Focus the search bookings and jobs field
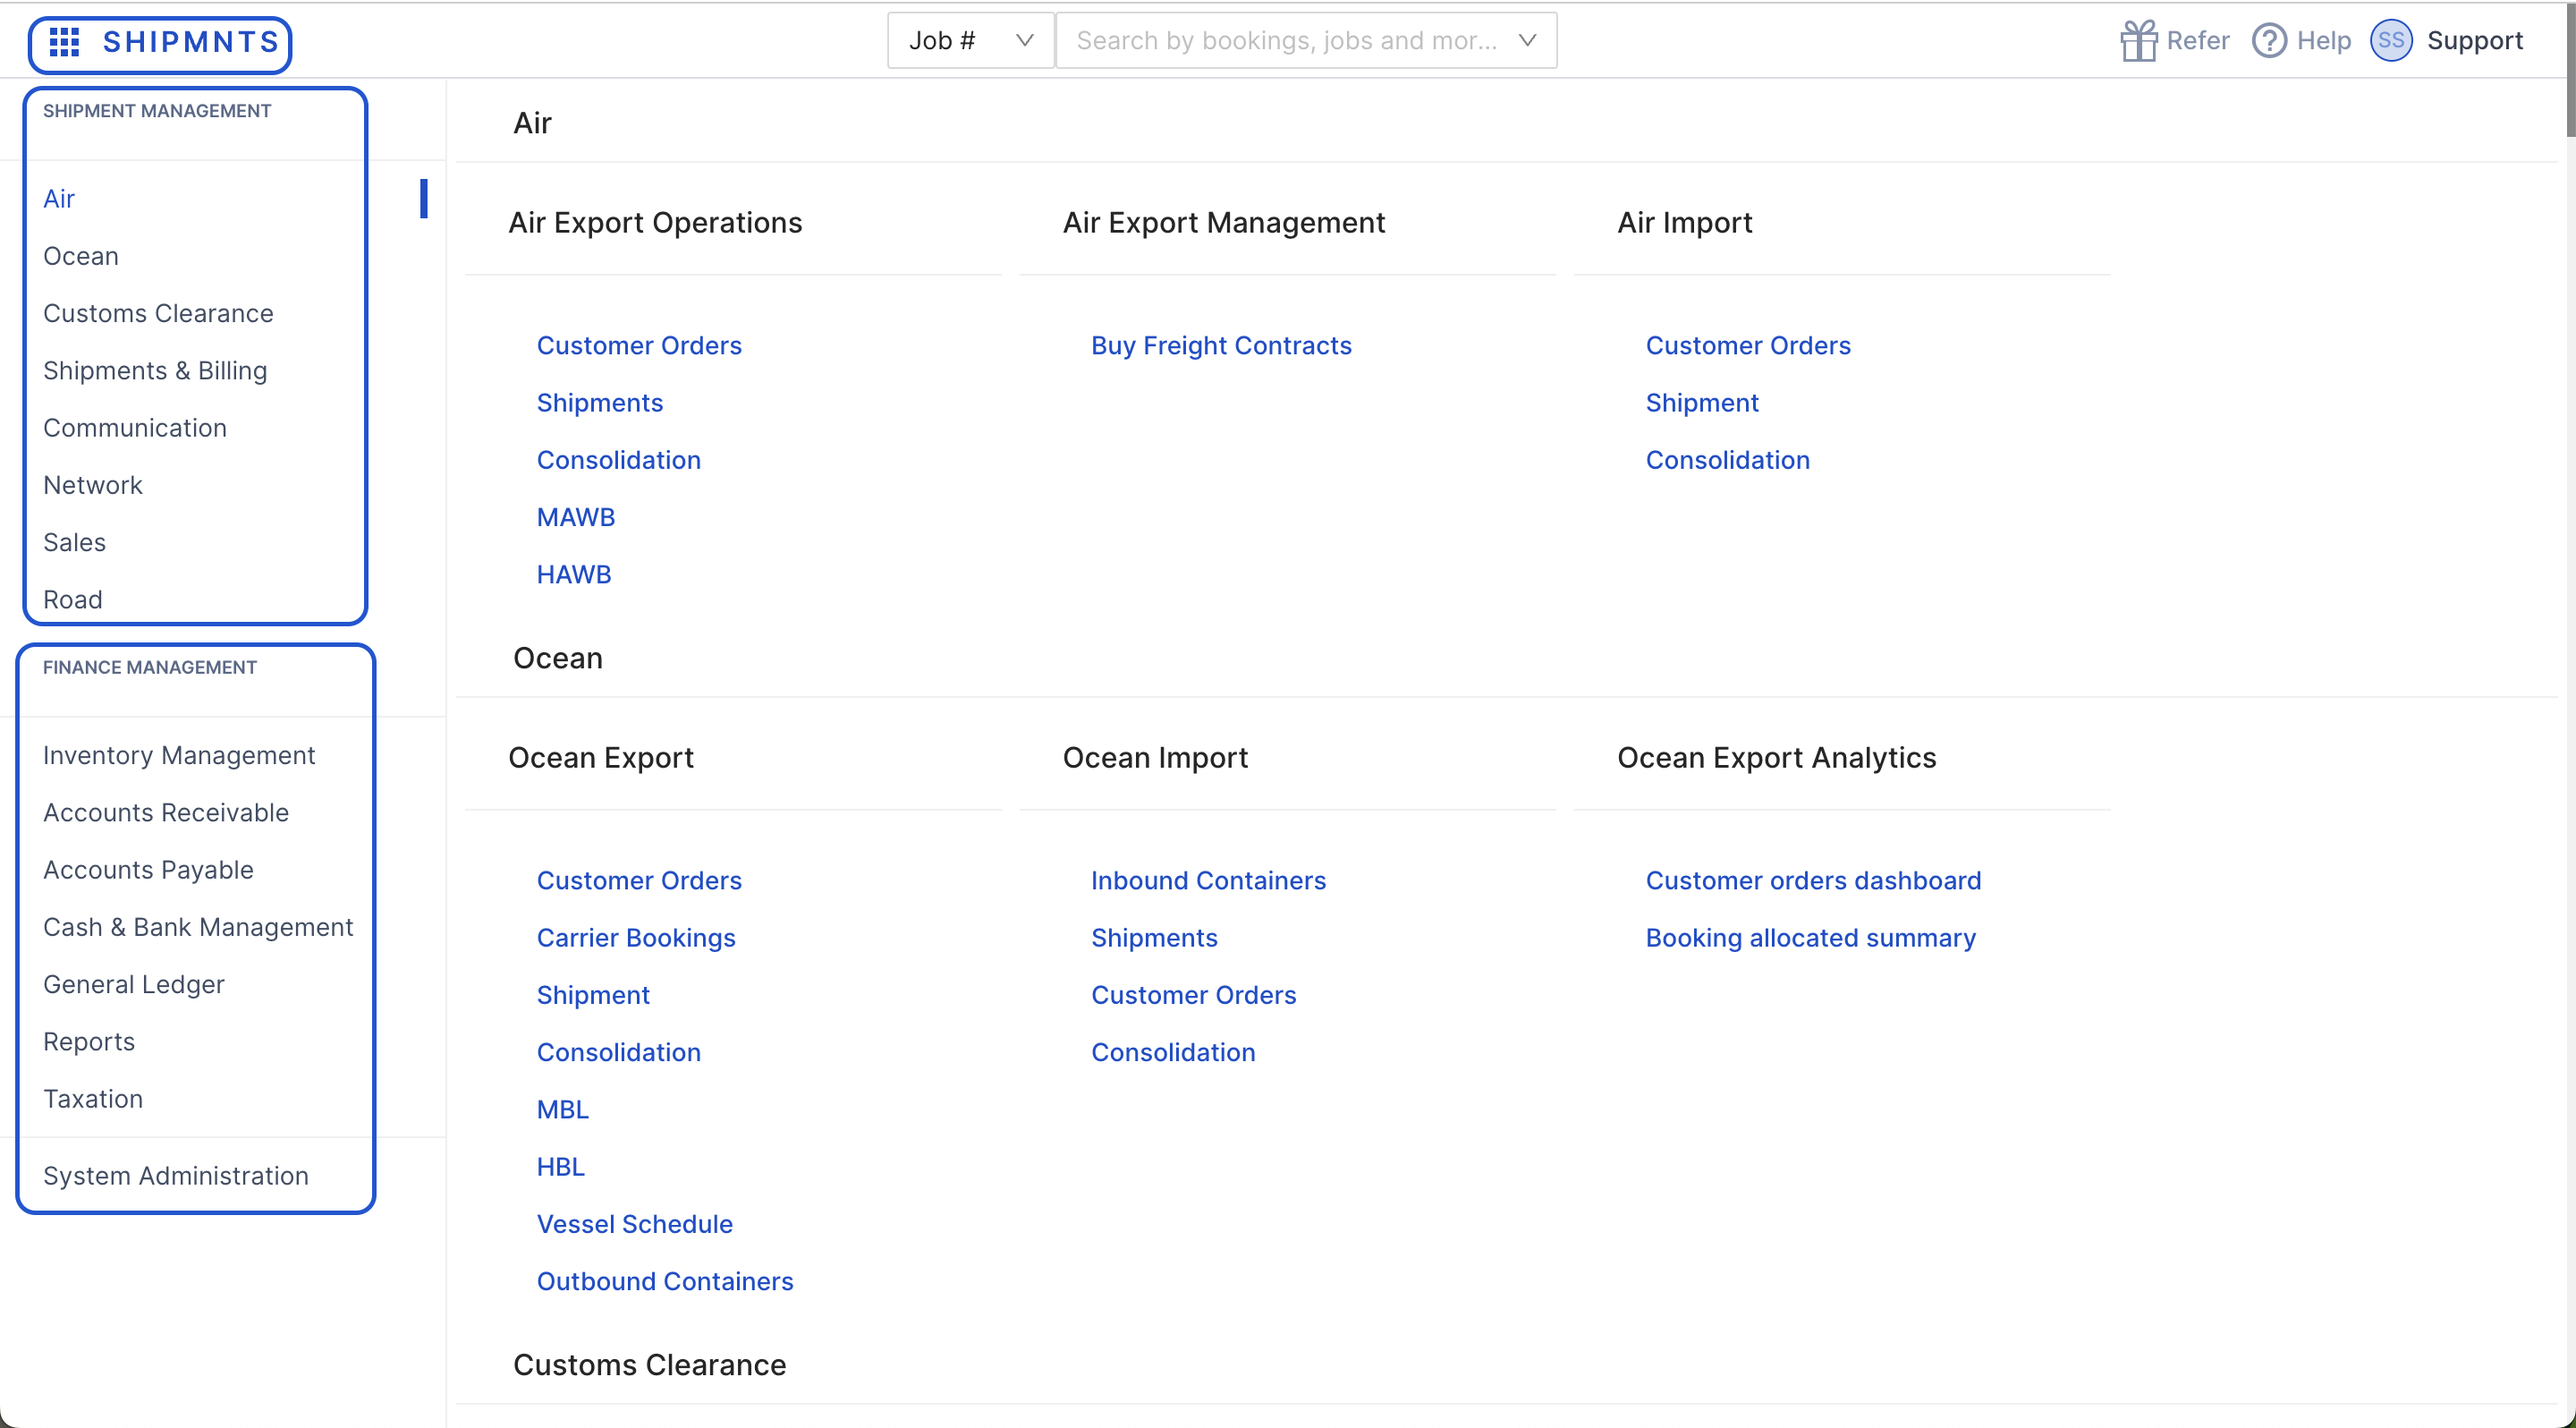Screen dimensions: 2576x1428 1306,41
